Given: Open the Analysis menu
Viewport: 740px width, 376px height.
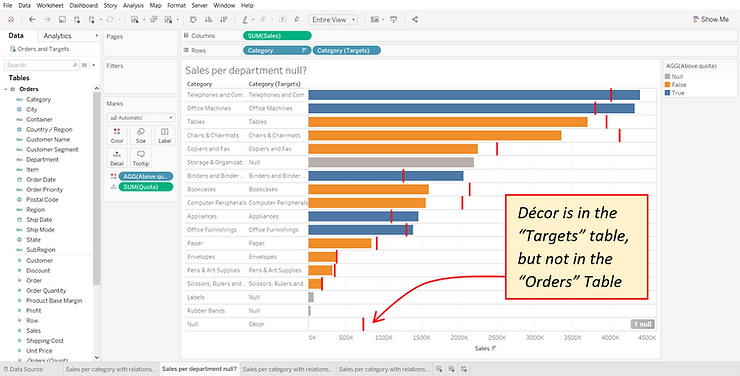Looking at the screenshot, I should pyautogui.click(x=133, y=5).
